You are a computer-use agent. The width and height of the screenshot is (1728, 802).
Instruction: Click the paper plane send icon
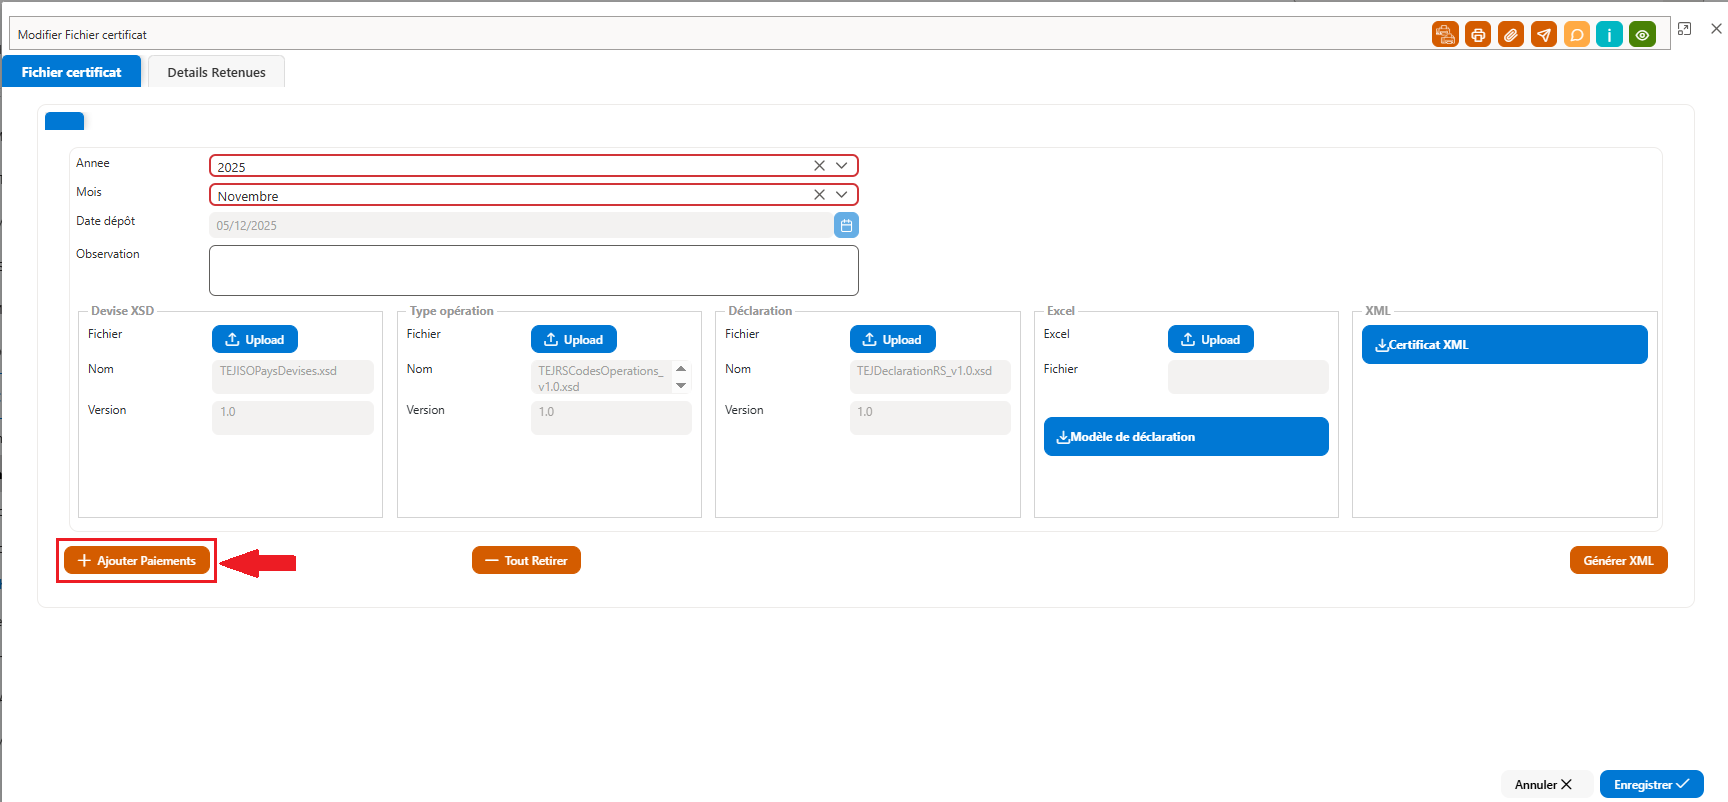1544,35
